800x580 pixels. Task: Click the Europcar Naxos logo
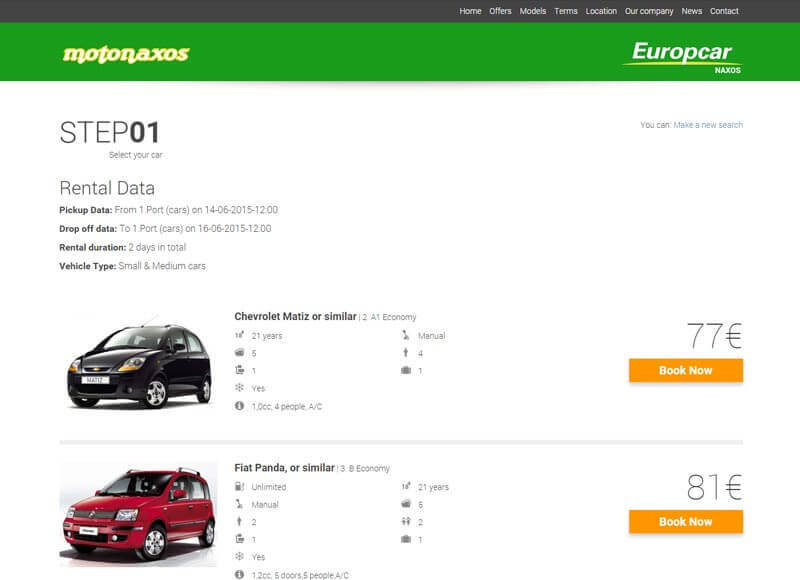[x=682, y=57]
